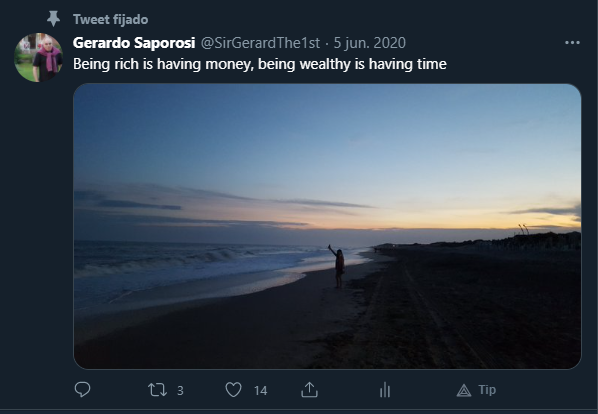Open the 5 jun. 2020 timestamp
The height and width of the screenshot is (414, 598).
coord(370,43)
